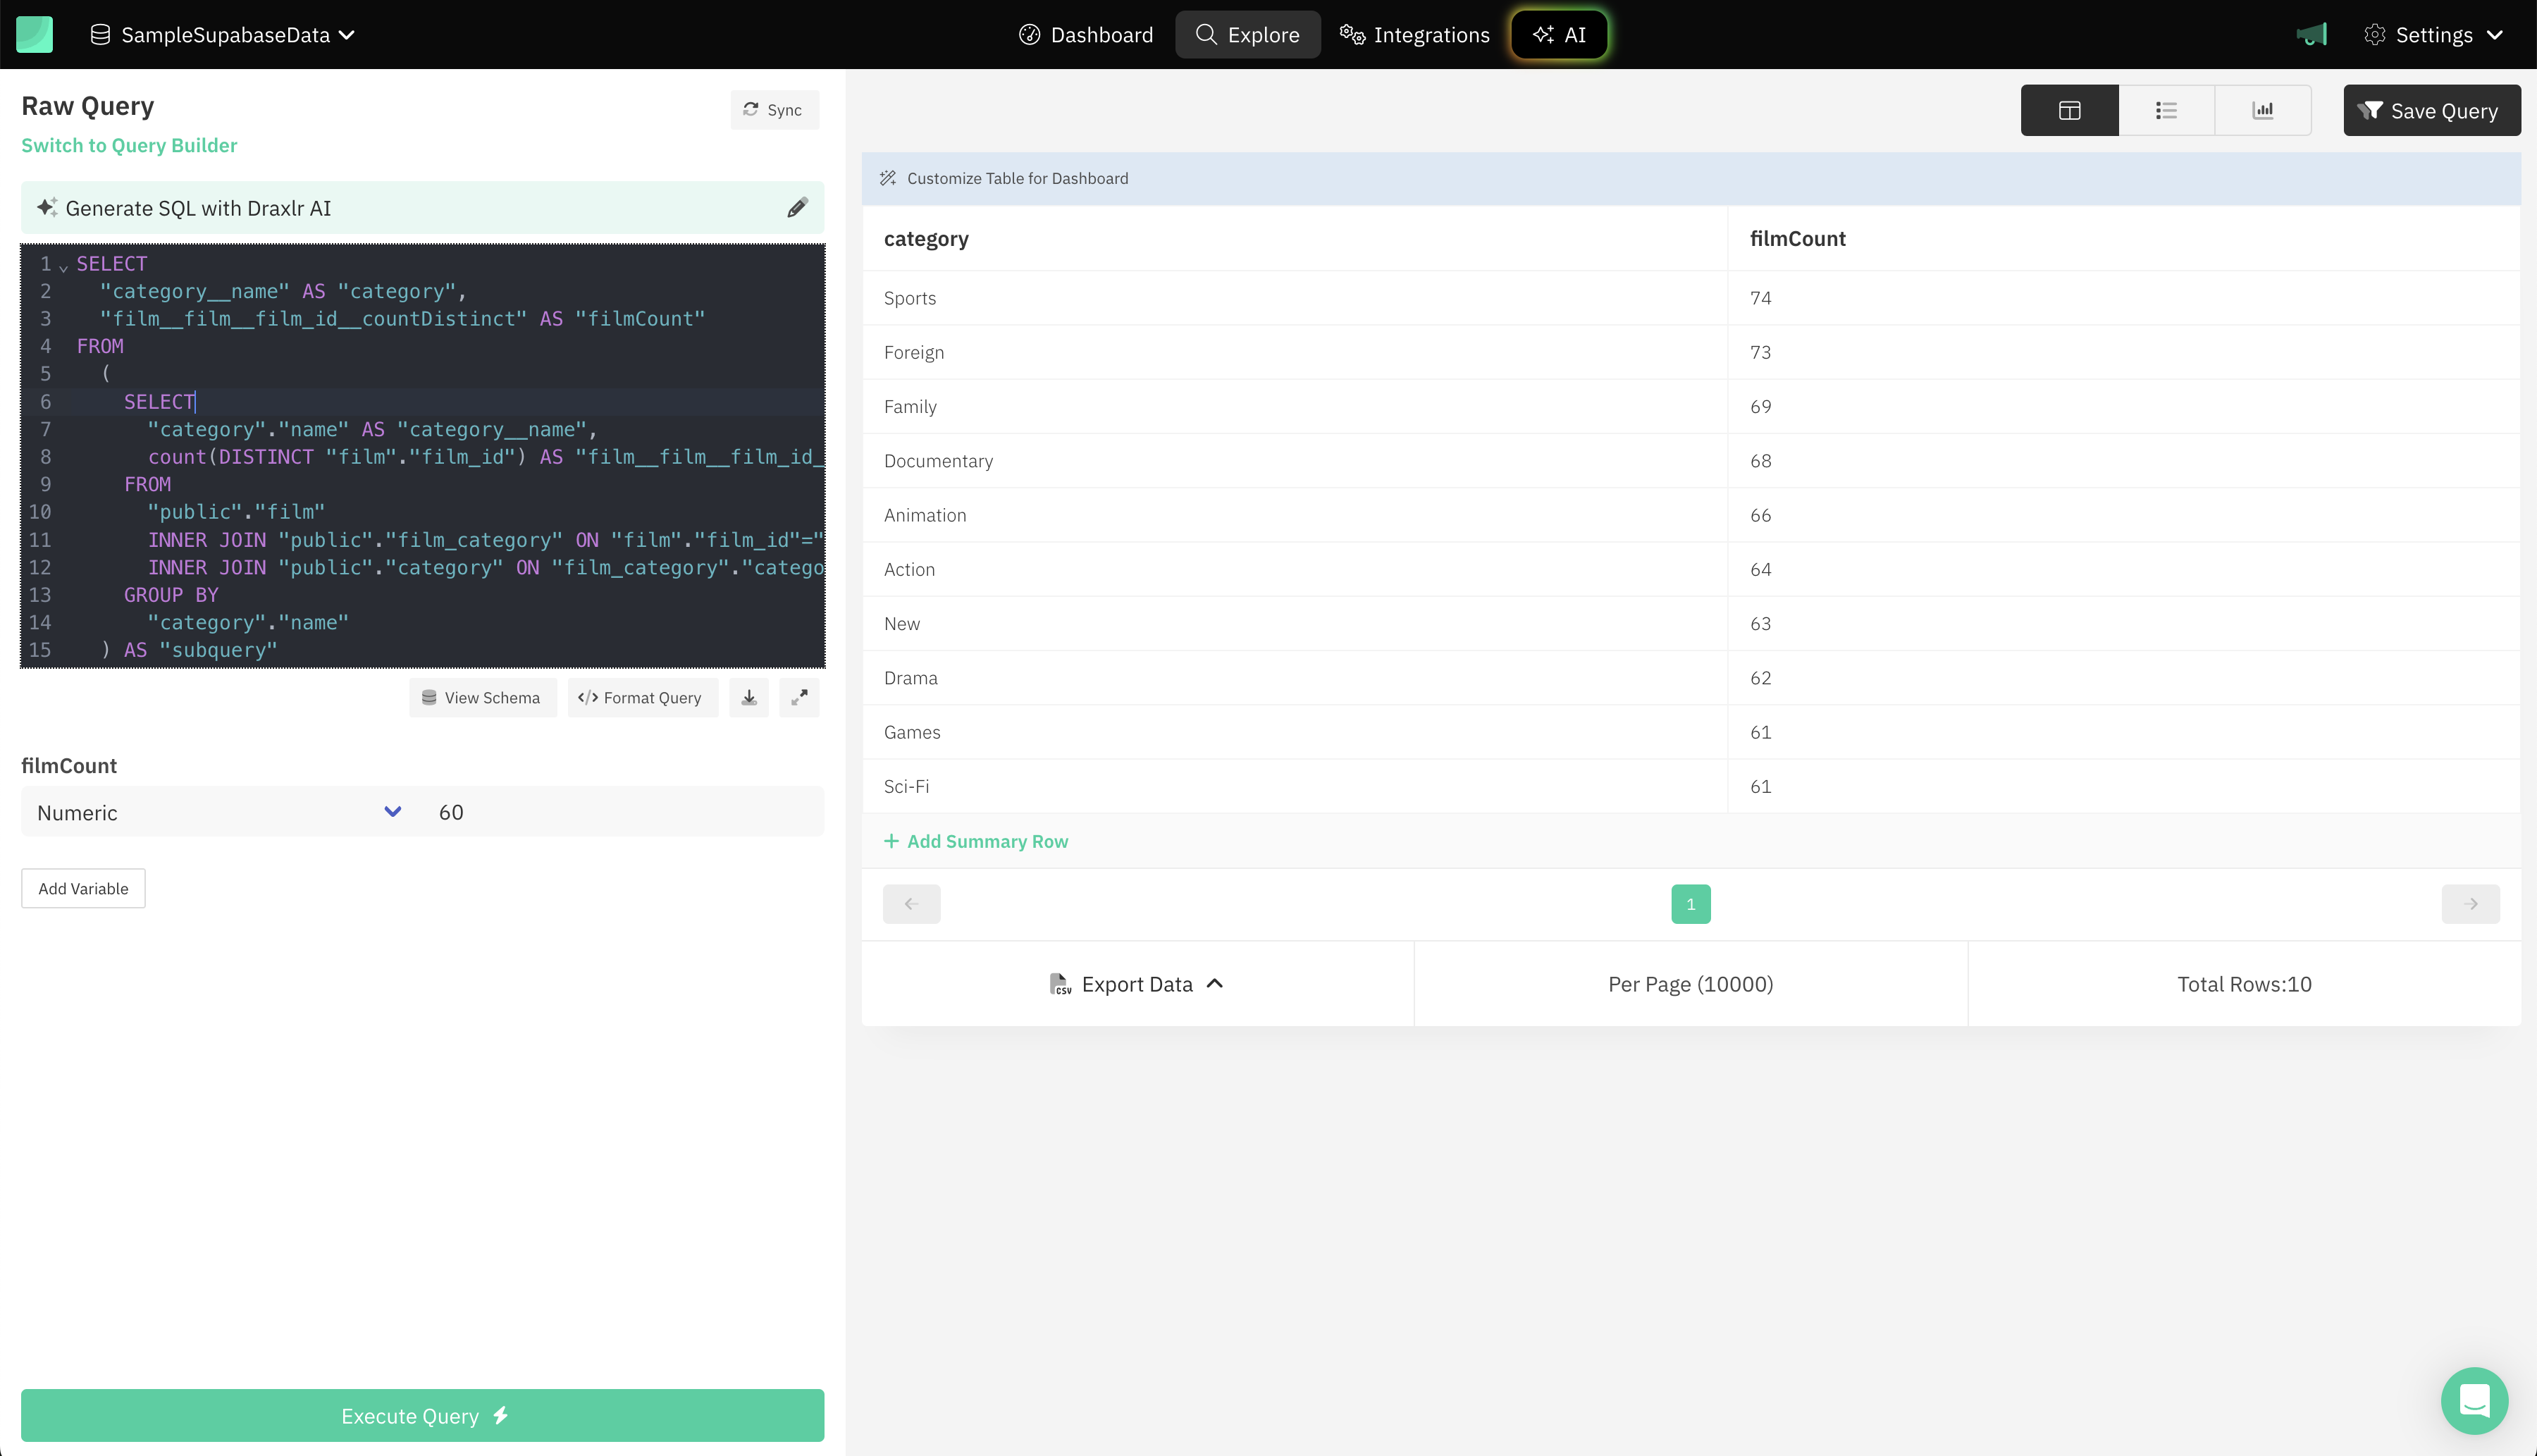Image resolution: width=2537 pixels, height=1456 pixels.
Task: Switch to table view icon
Action: (2069, 110)
